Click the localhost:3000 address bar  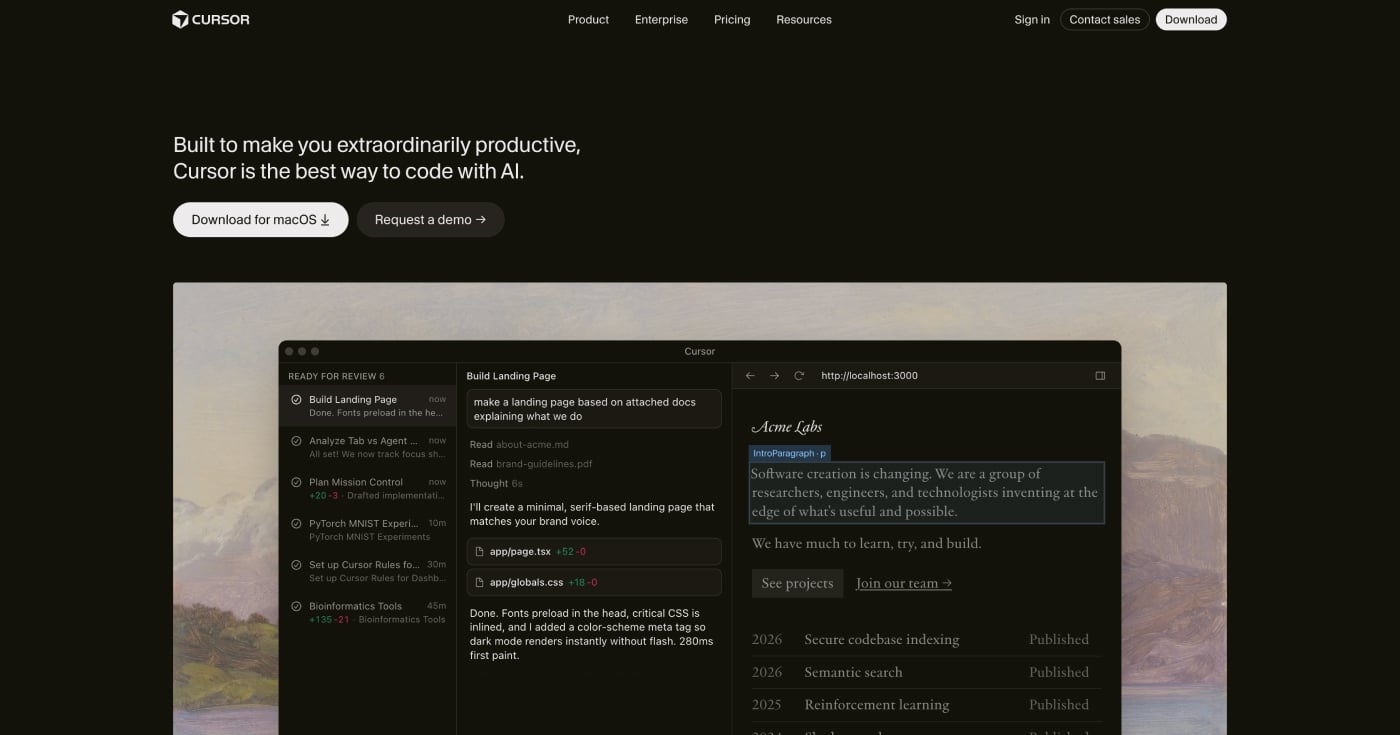(869, 375)
